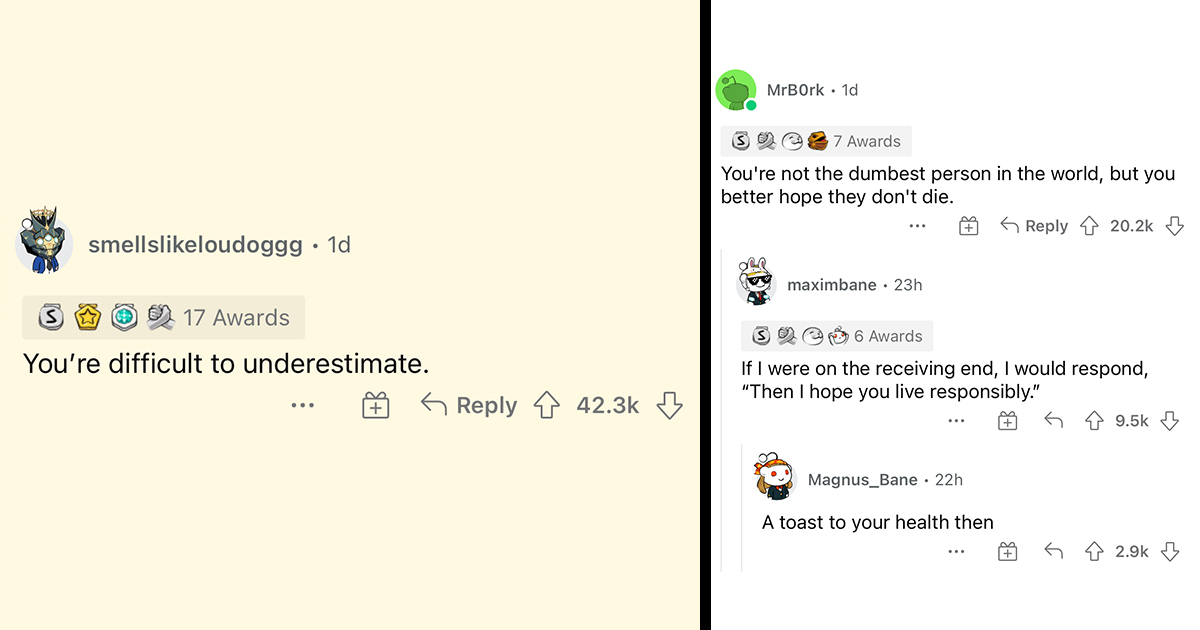This screenshot has height=630, width=1200.
Task: Open more options on maximbane's comment
Action: click(956, 421)
